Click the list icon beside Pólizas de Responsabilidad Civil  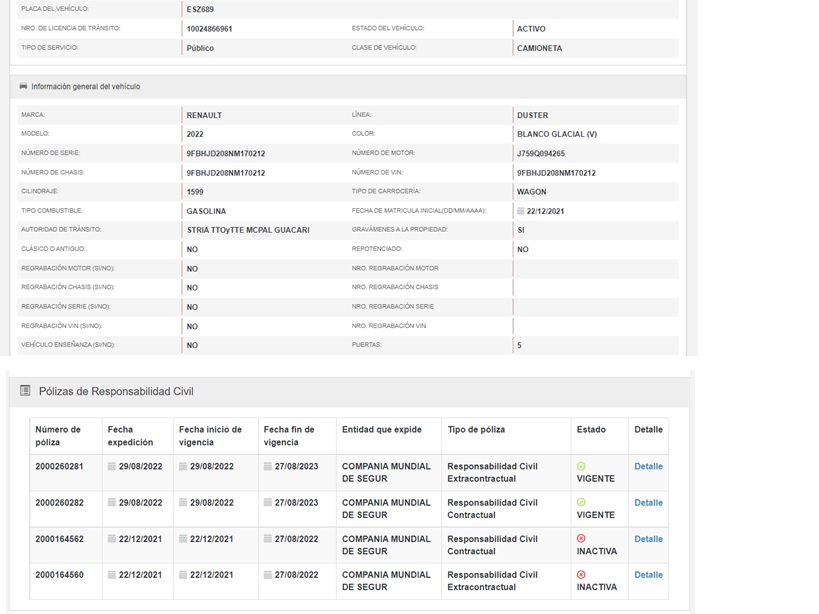(x=25, y=391)
